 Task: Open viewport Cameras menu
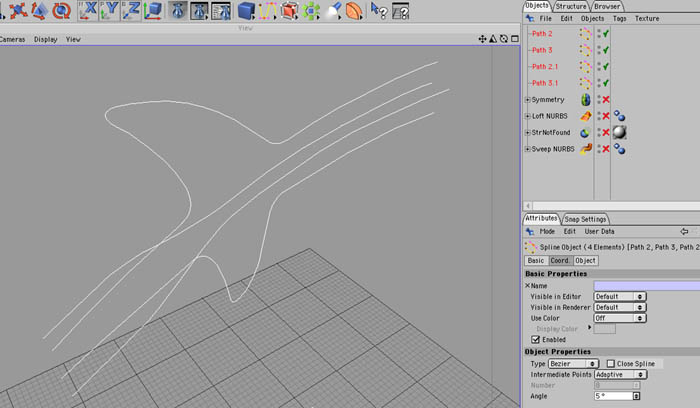click(12, 39)
